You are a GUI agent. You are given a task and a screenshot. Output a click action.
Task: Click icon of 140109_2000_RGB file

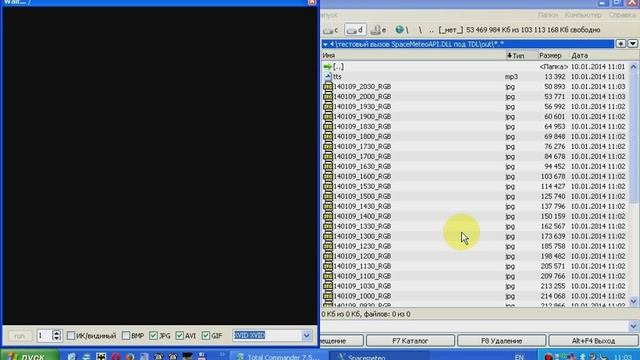pos(328,96)
